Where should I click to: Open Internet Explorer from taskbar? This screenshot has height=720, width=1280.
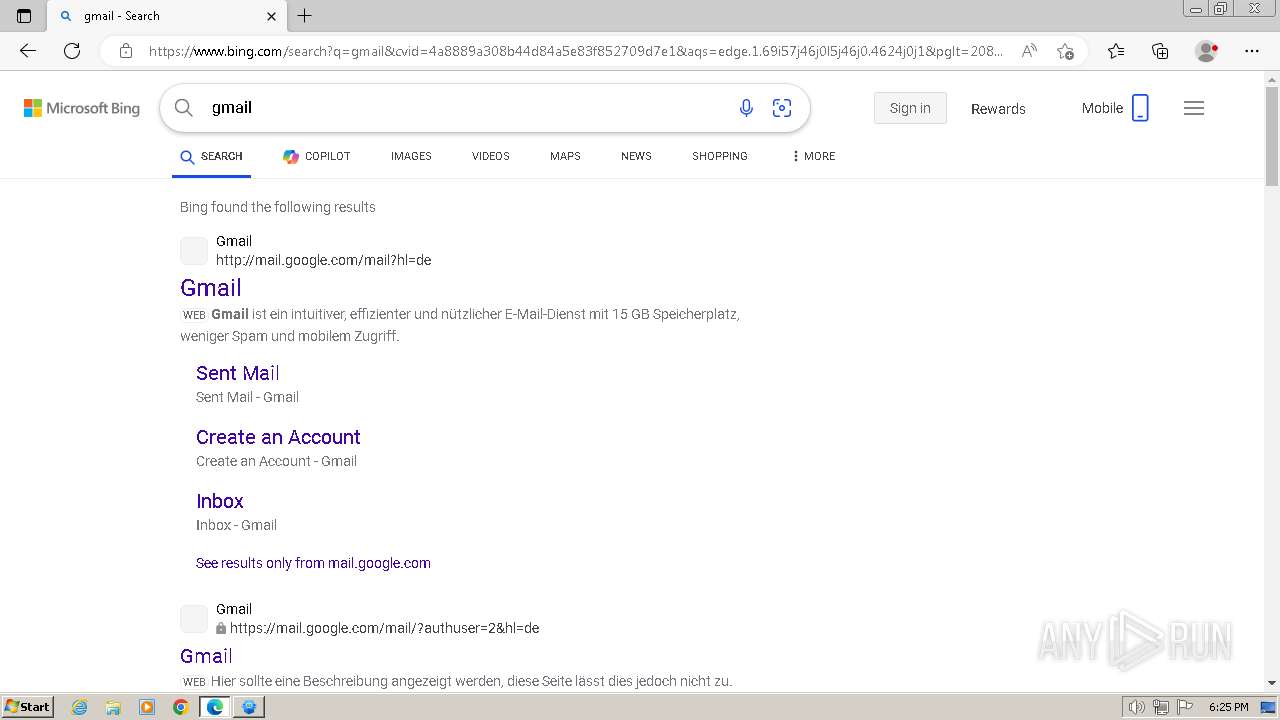79,707
